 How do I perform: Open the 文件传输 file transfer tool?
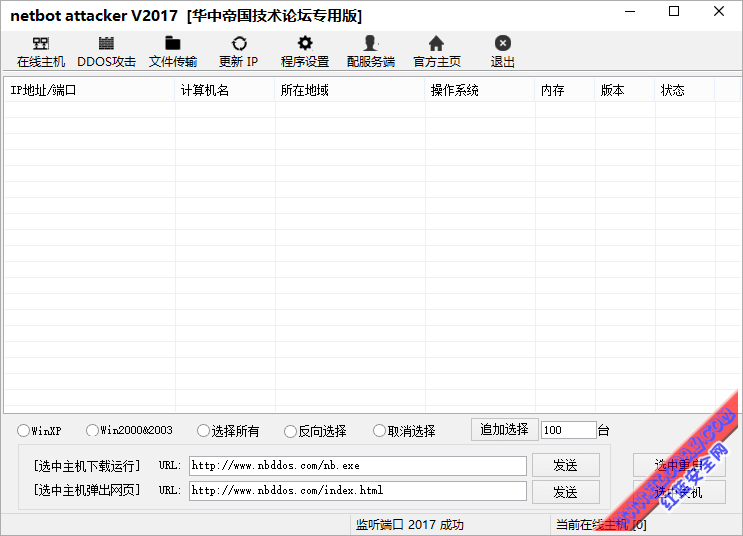coord(173,52)
